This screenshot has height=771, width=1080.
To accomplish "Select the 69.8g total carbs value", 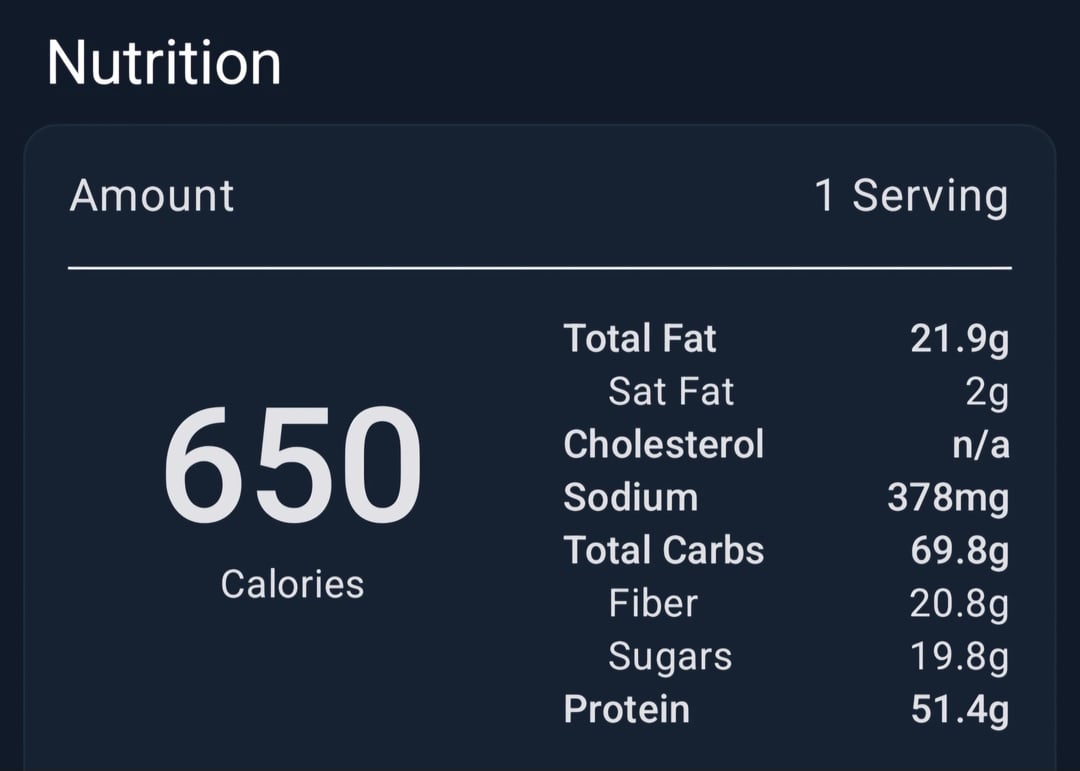I will pyautogui.click(x=959, y=550).
